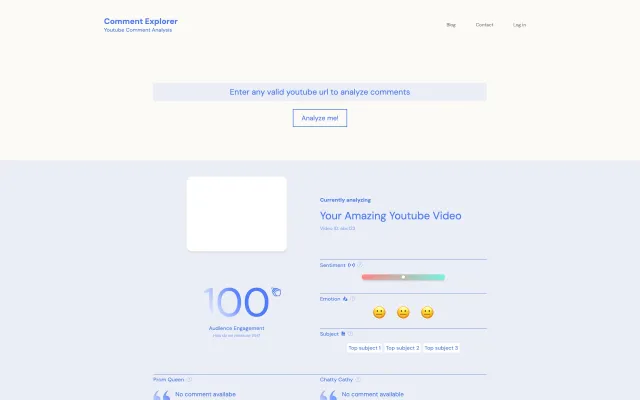The image size is (640, 400).
Task: Click the Your Amazing Youtube Video title
Action: click(x=390, y=216)
